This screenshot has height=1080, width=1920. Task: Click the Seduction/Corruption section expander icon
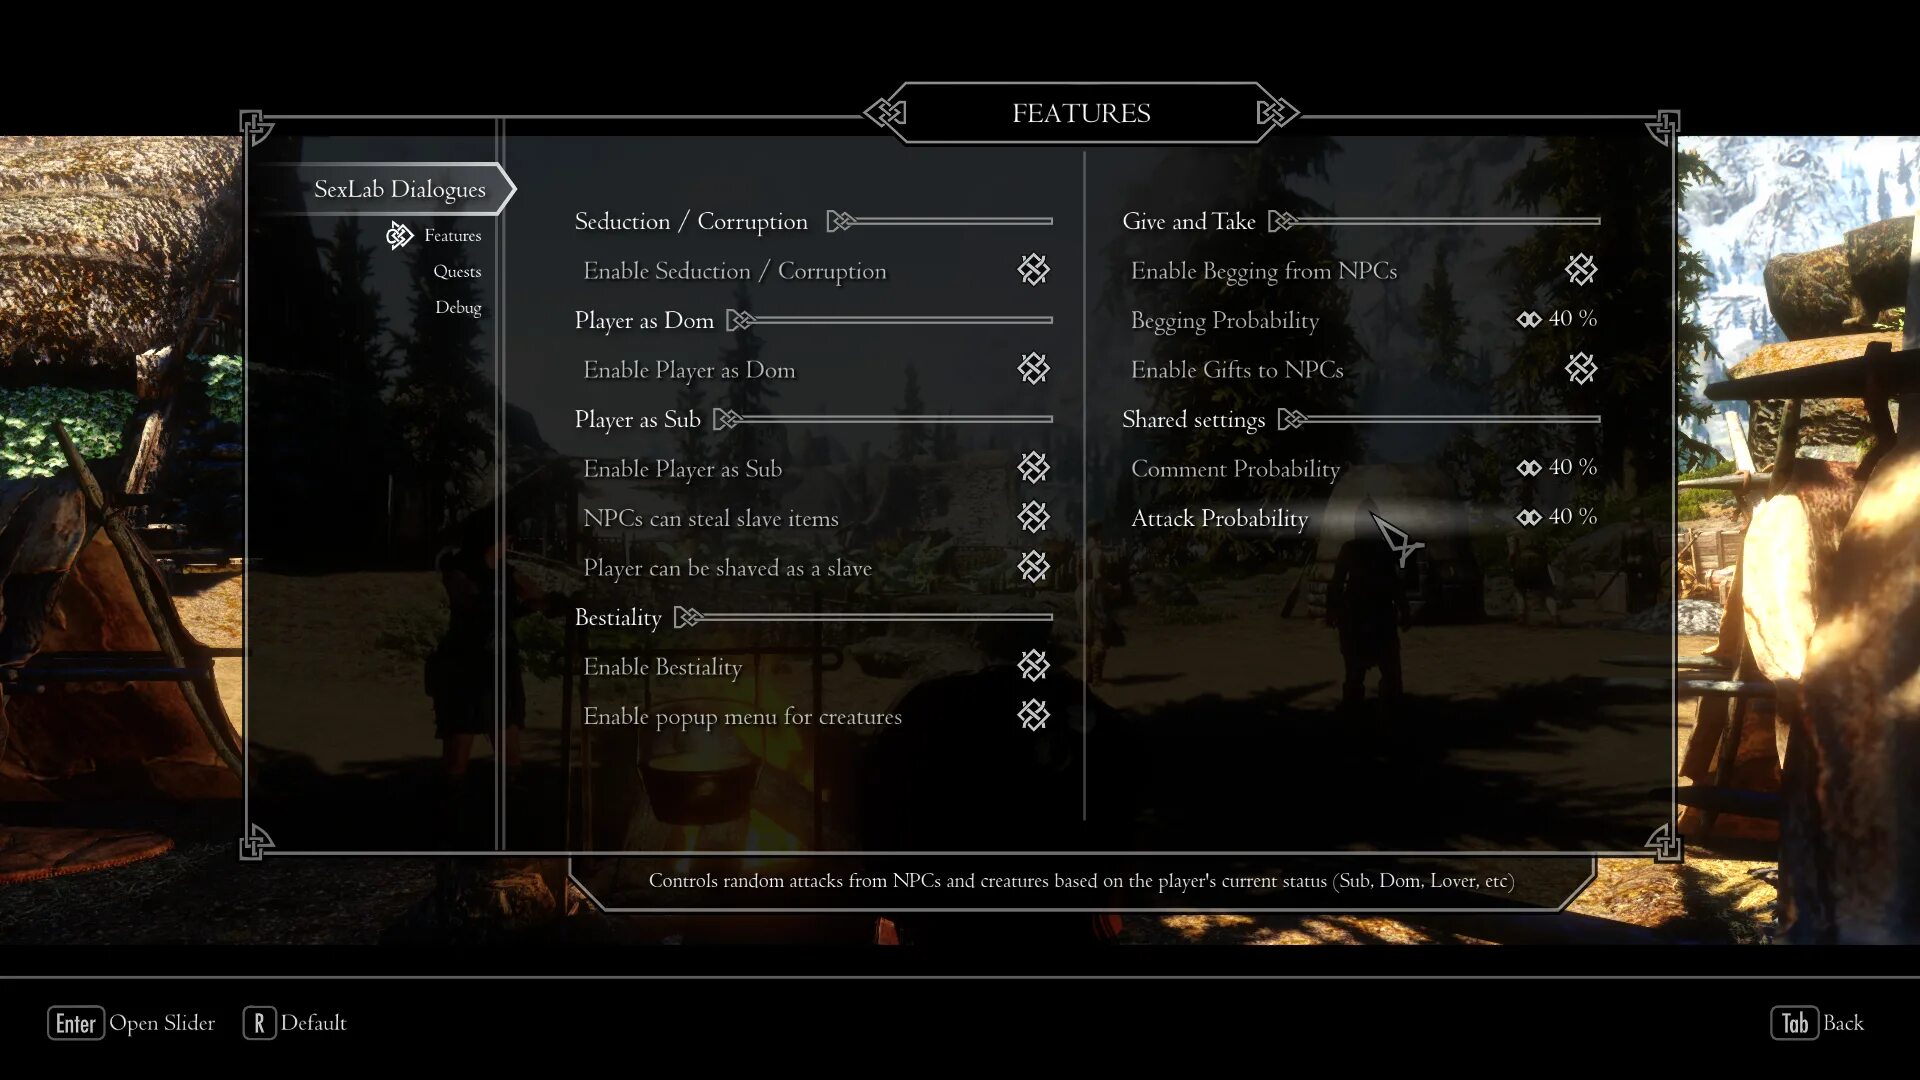point(841,222)
